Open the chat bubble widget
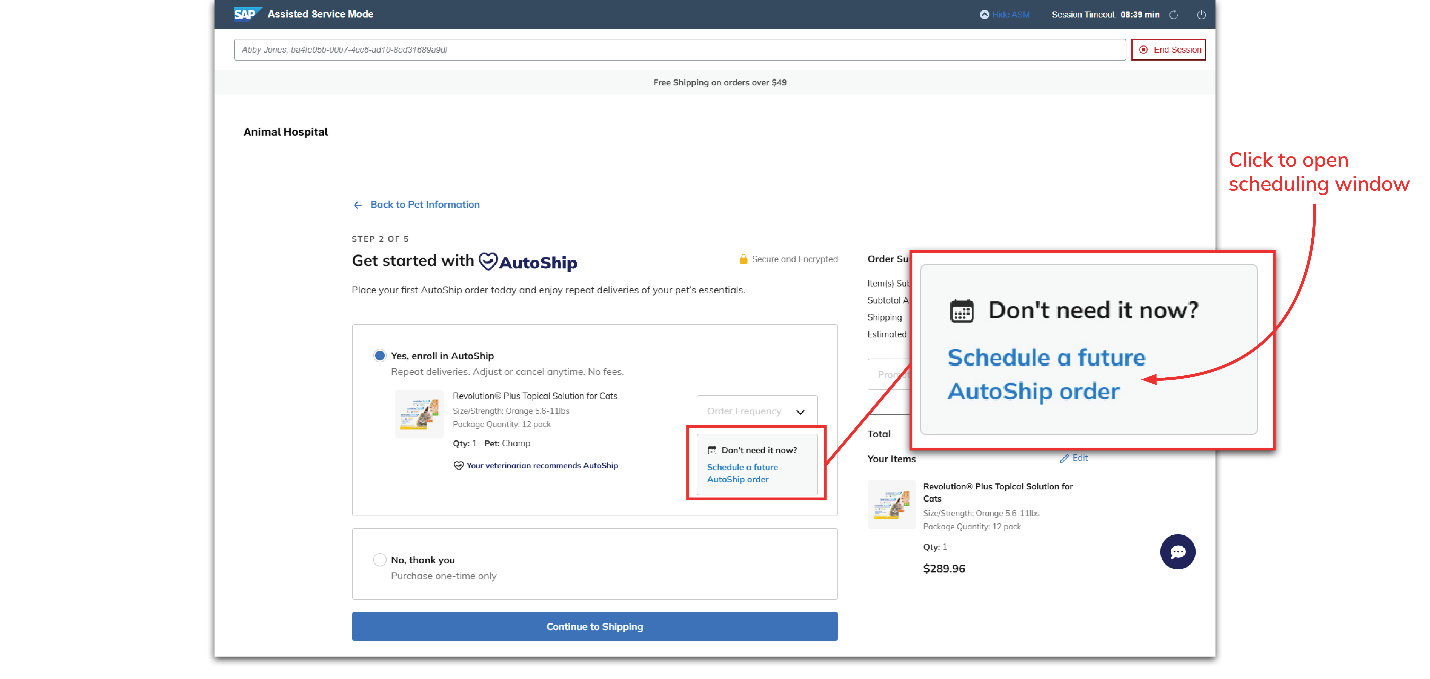This screenshot has height=679, width=1430. (x=1178, y=552)
